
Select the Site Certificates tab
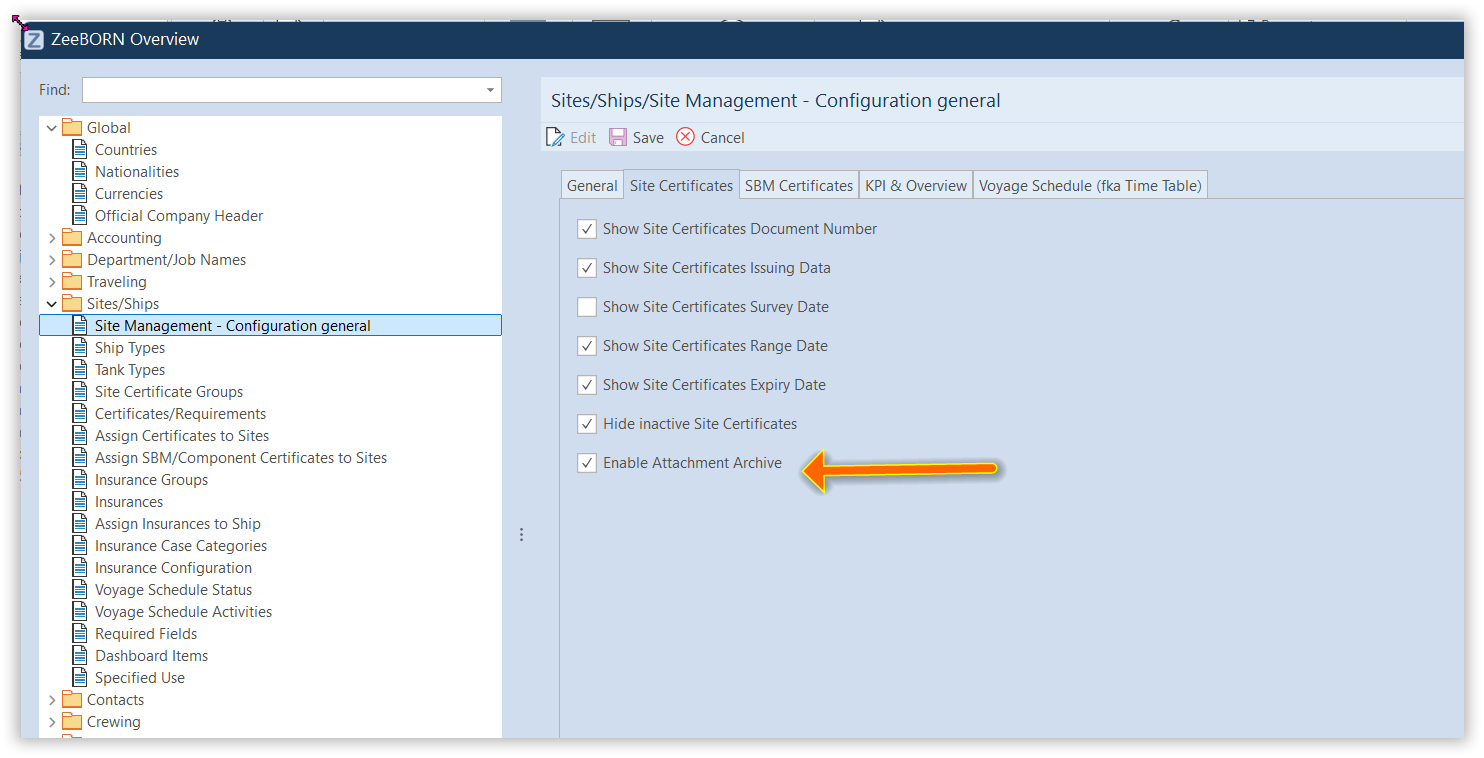681,185
